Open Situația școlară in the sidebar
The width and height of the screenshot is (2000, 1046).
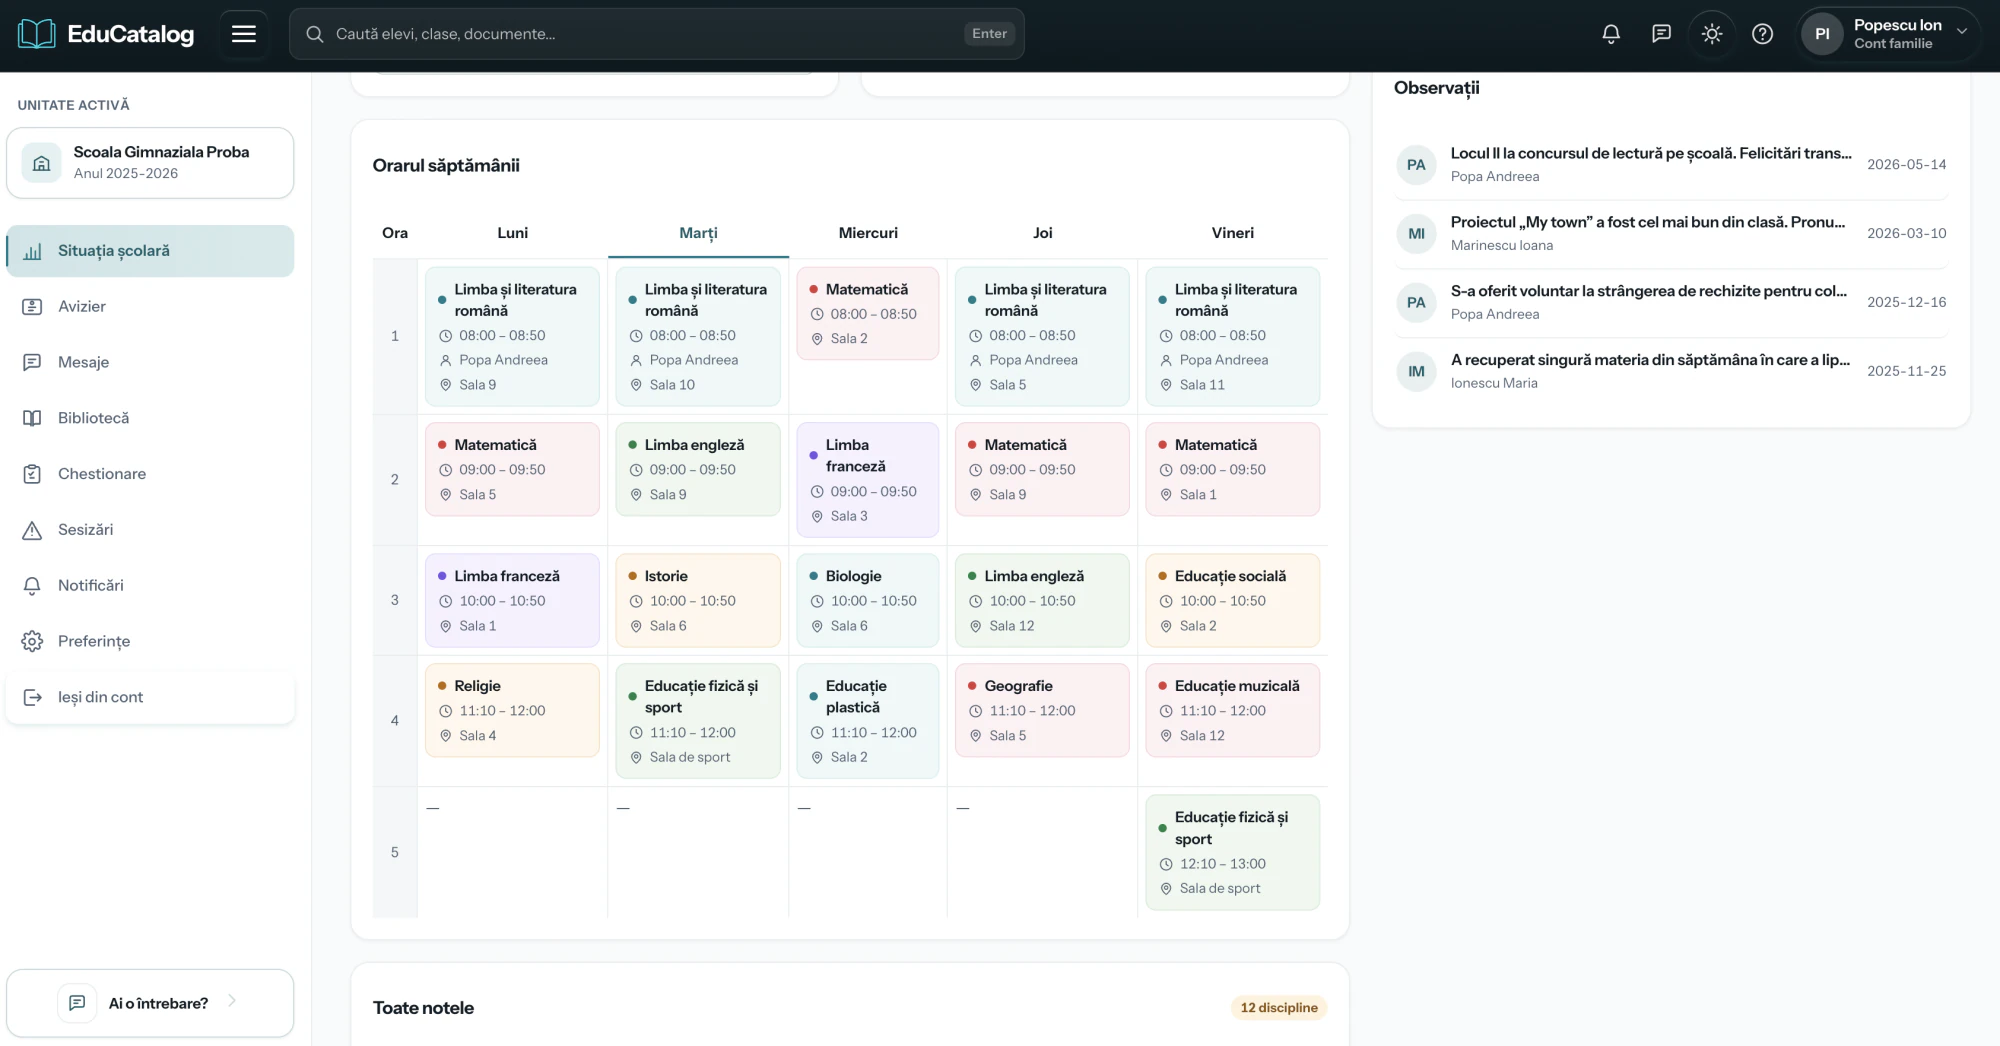[150, 251]
